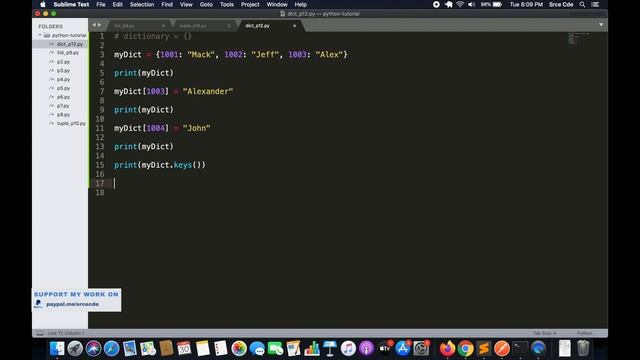Image resolution: width=640 pixels, height=360 pixels.
Task: Open Music app in the Dock
Action: click(x=348, y=349)
